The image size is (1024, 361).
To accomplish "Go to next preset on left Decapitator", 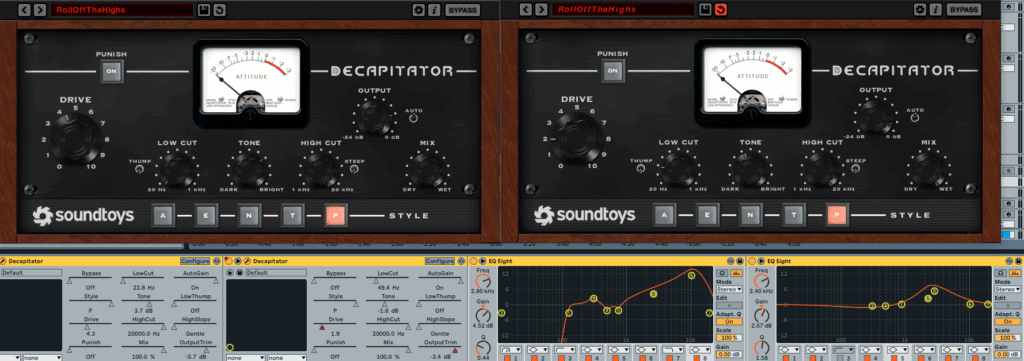I will [40, 10].
